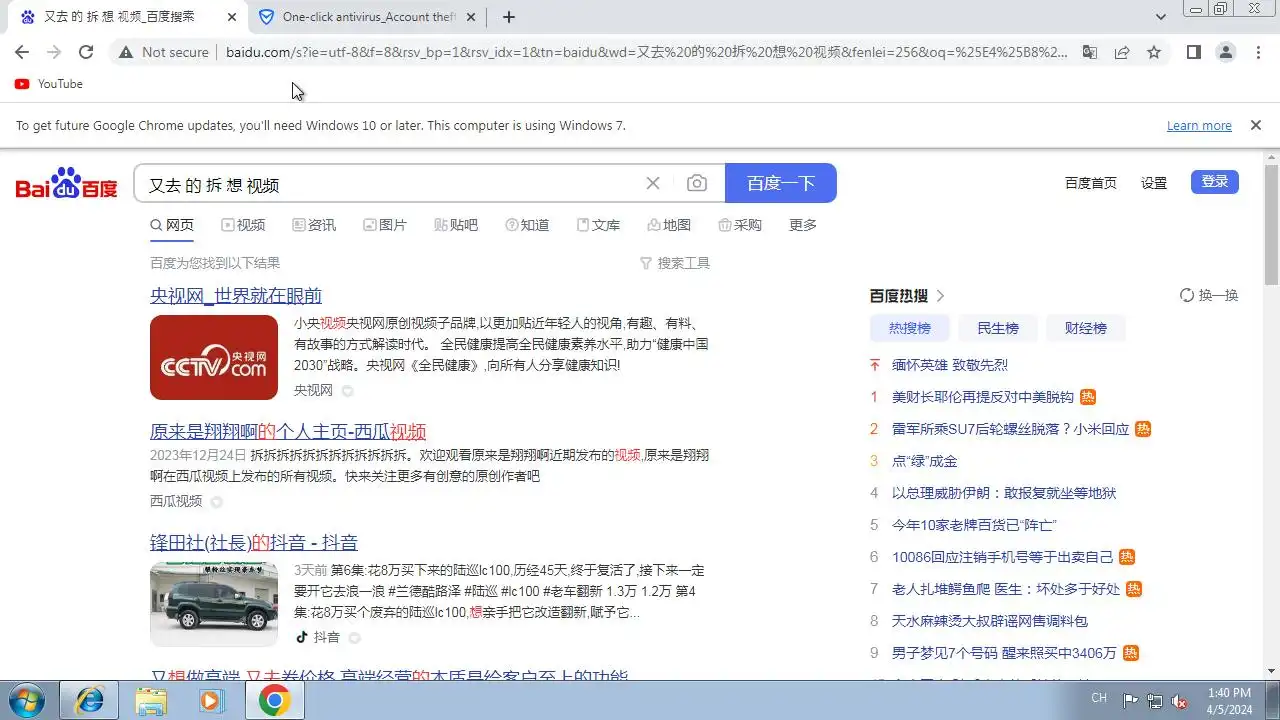Switch to the 贴吧 tab
The height and width of the screenshot is (720, 1280).
456,225
